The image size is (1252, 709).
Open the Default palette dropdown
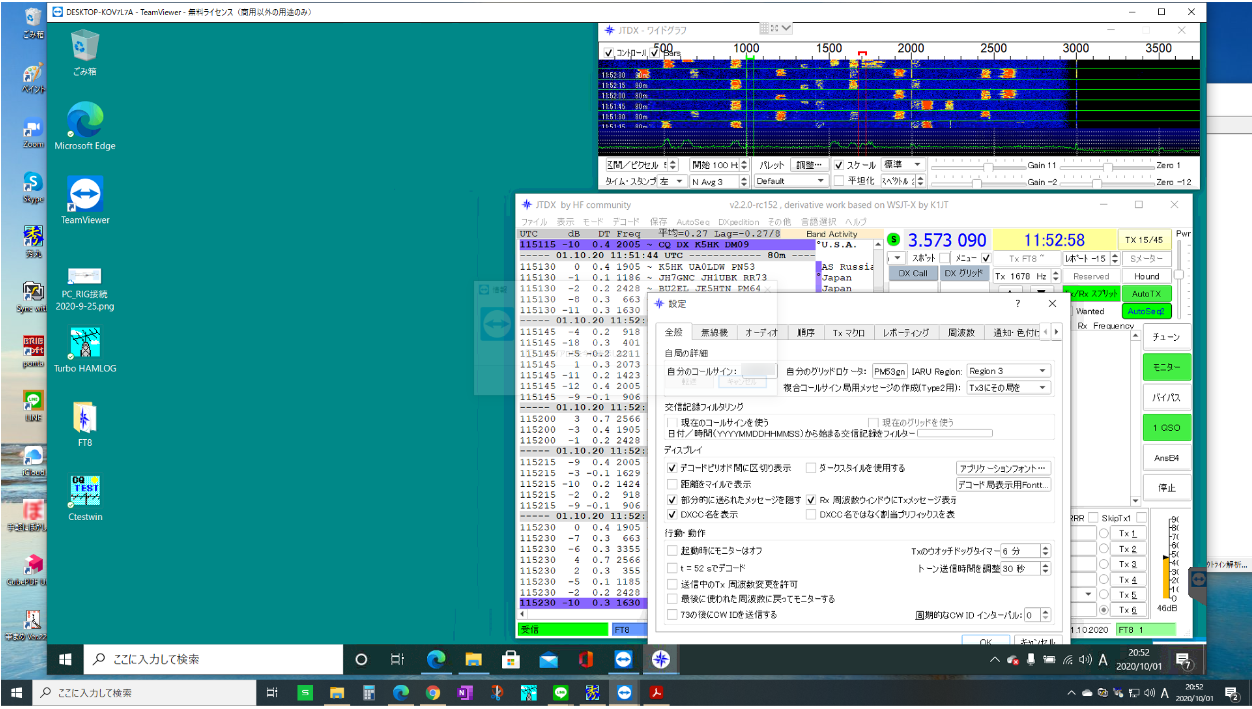point(790,181)
